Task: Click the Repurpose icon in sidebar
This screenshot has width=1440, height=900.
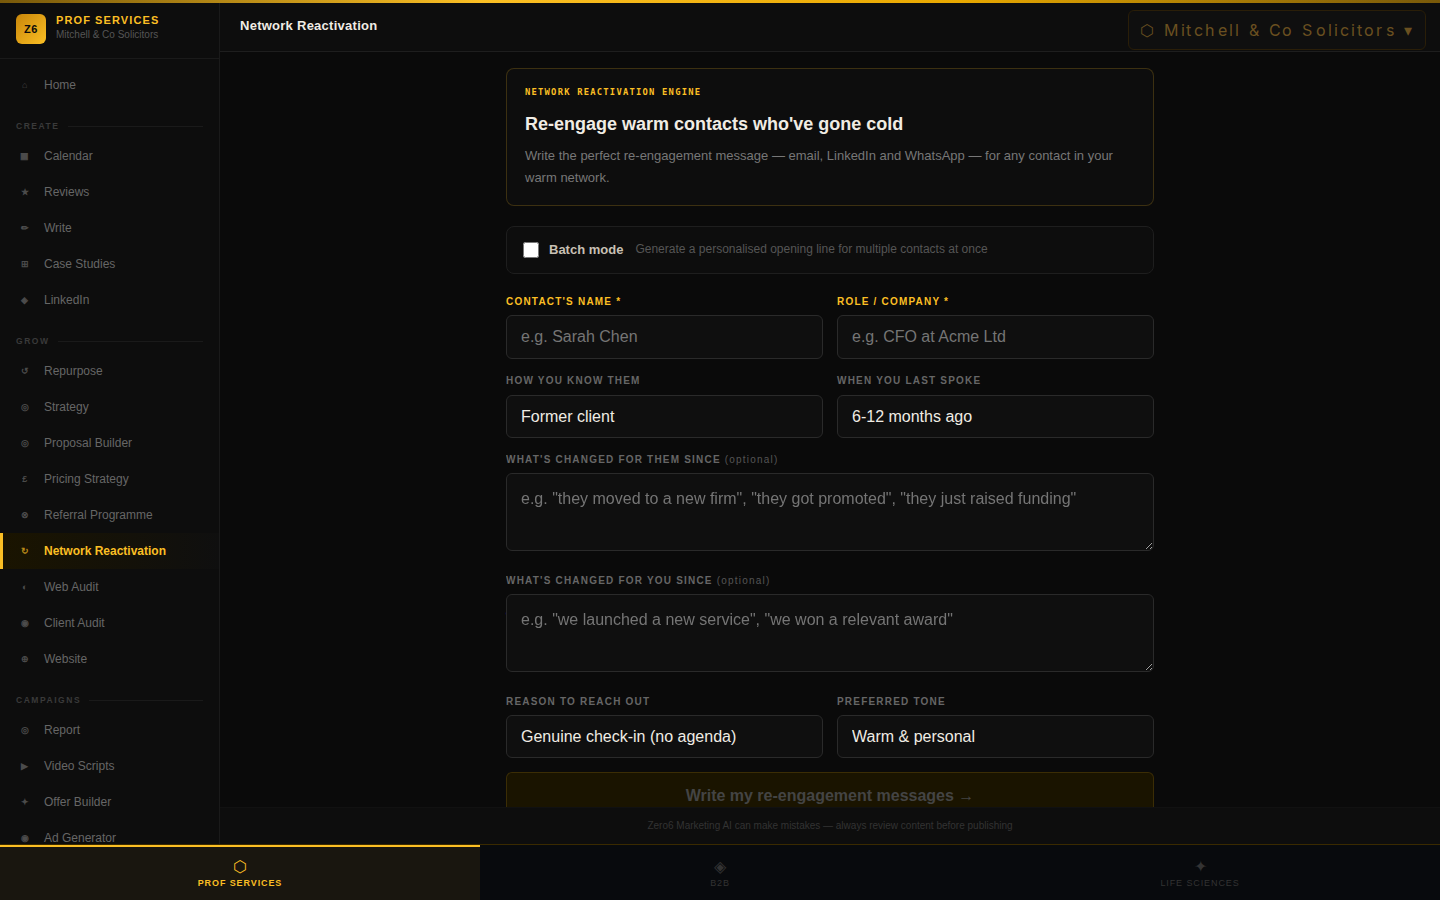Action: pos(24,372)
